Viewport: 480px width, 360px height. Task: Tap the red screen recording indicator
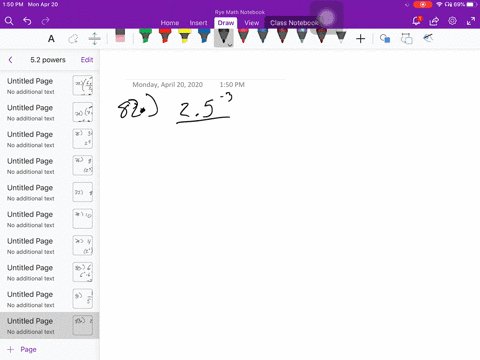[x=423, y=5]
